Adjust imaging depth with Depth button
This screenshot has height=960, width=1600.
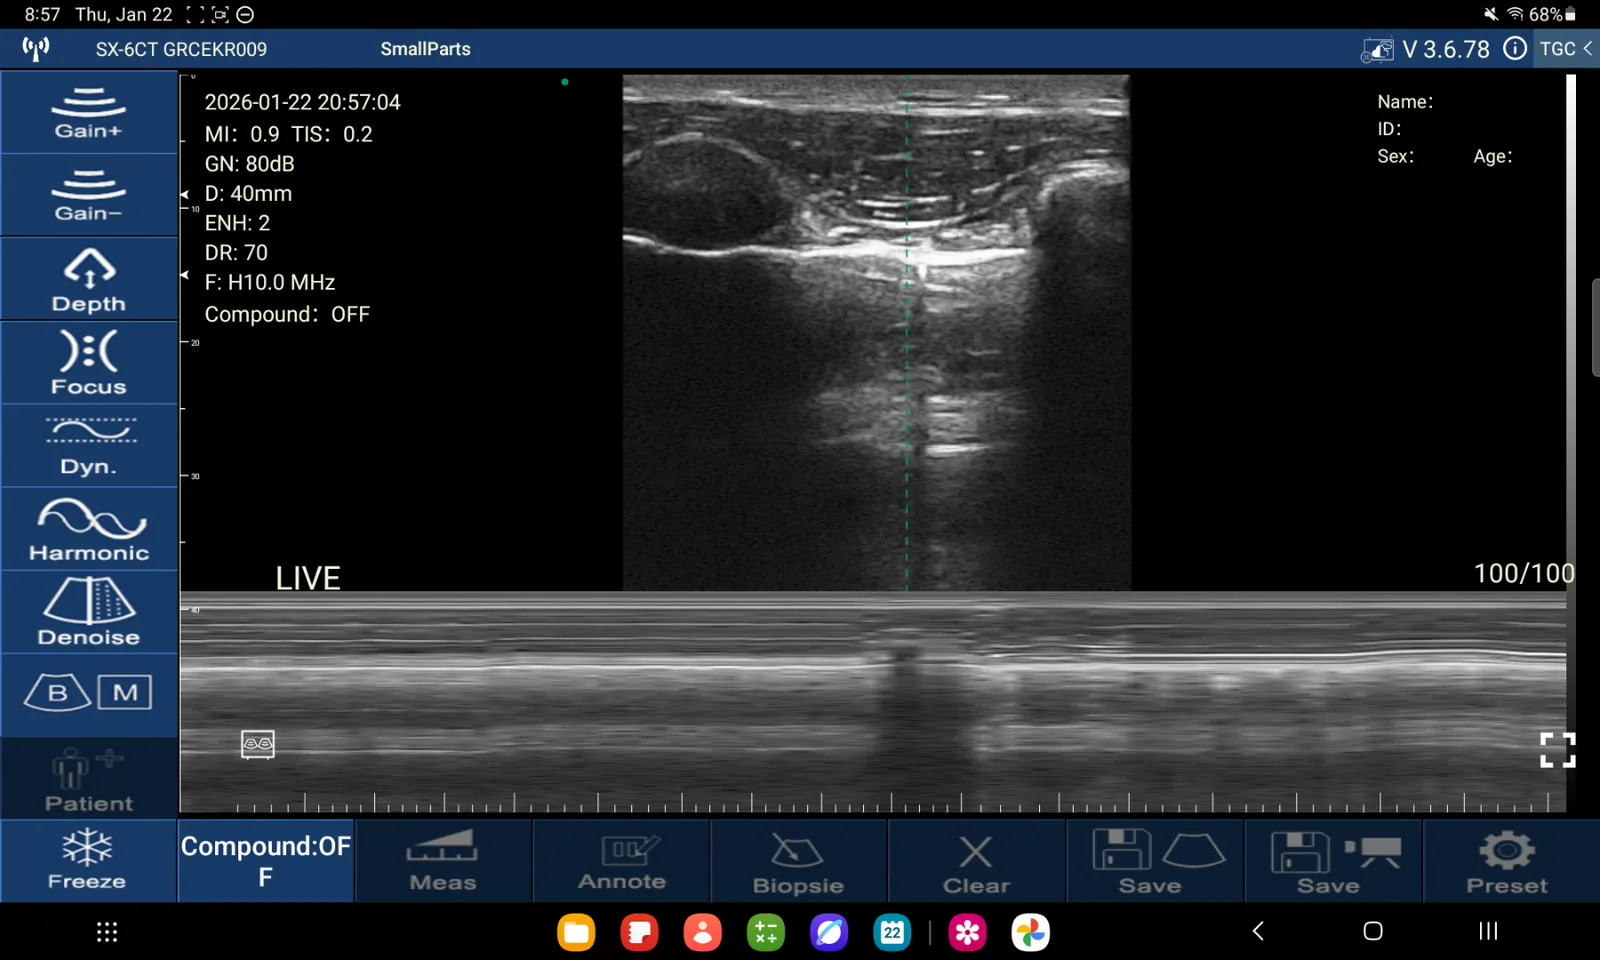pyautogui.click(x=89, y=279)
